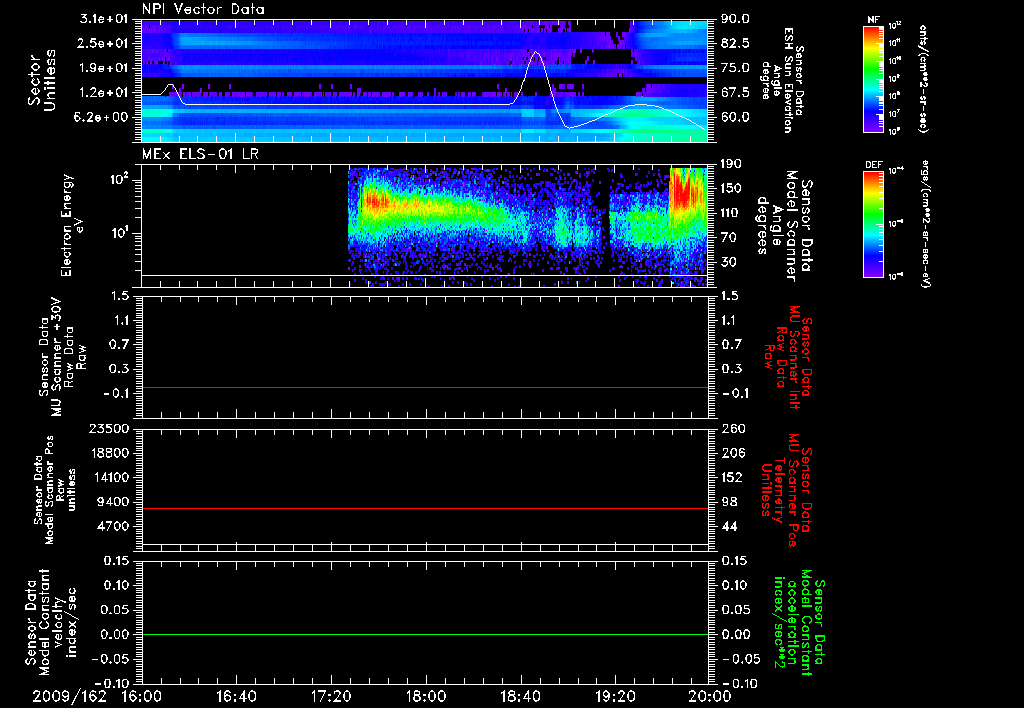The width and height of the screenshot is (1024, 708).
Task: Click the NPI Vector Data spectrogram plot
Action: click(424, 80)
